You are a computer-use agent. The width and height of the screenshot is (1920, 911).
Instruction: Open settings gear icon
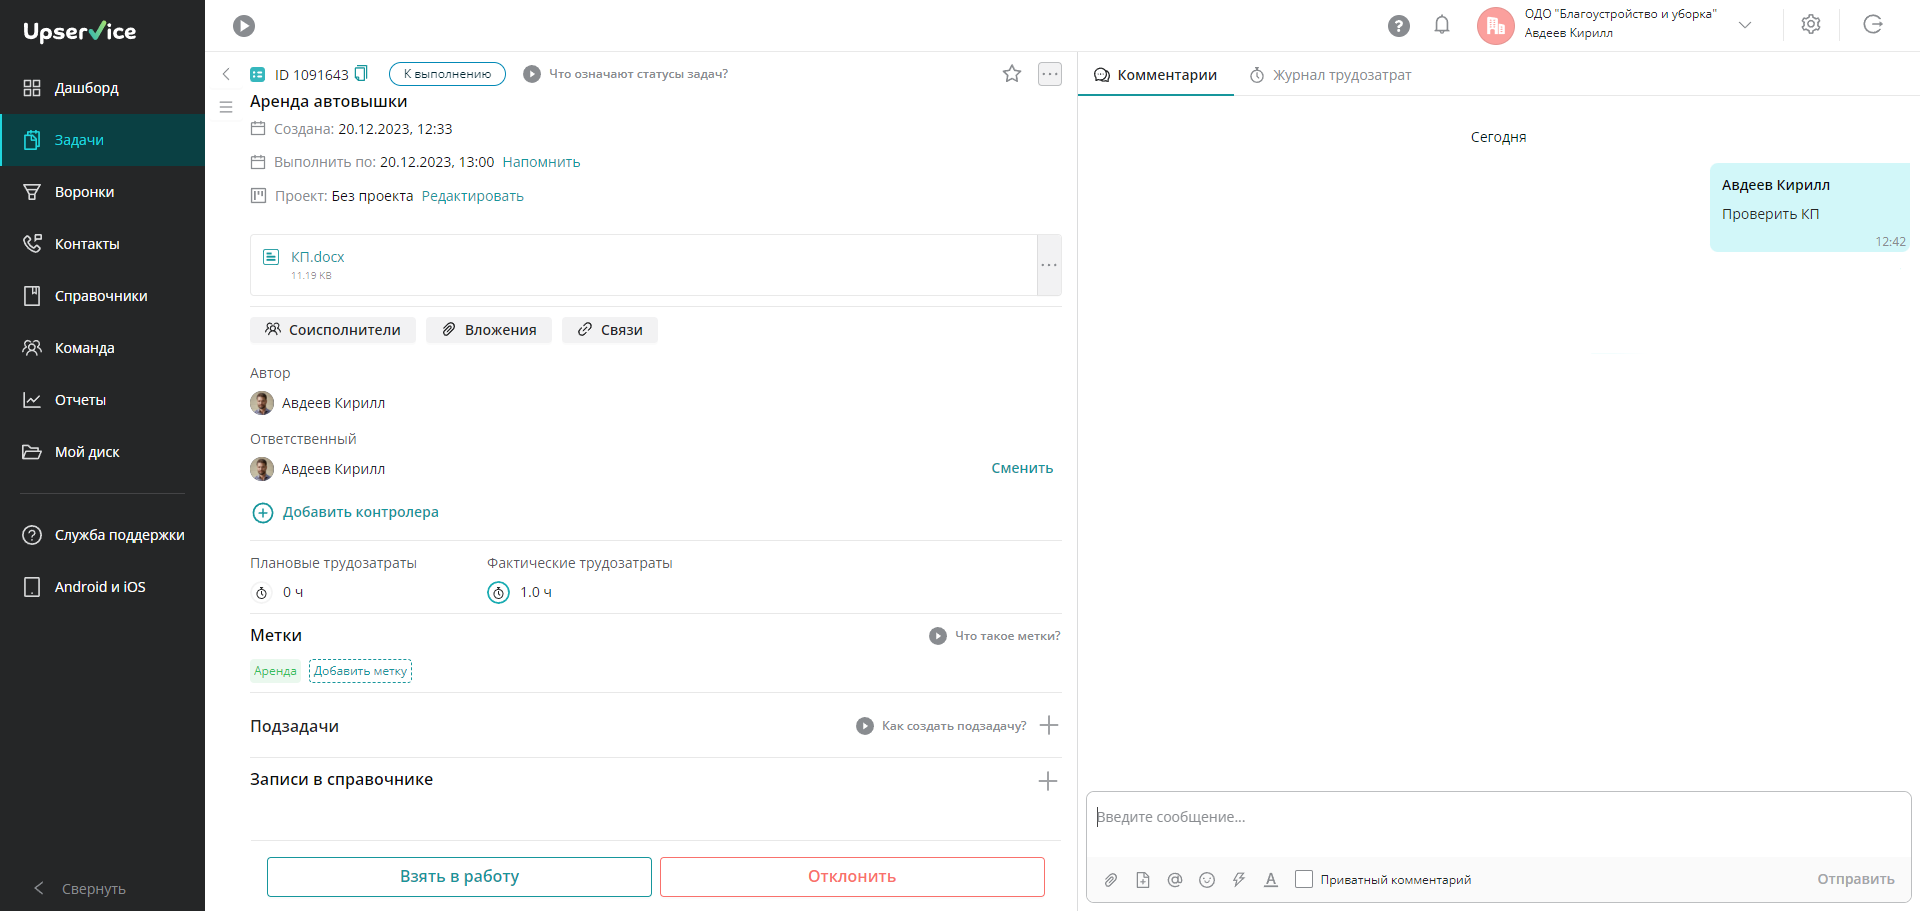click(1811, 25)
